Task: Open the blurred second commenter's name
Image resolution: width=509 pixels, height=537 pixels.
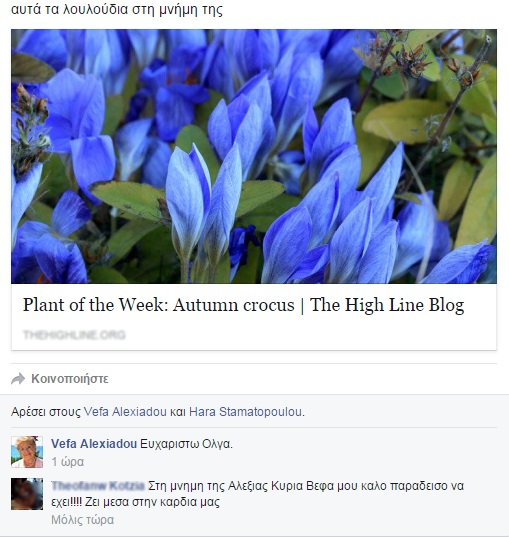Action: pyautogui.click(x=98, y=486)
